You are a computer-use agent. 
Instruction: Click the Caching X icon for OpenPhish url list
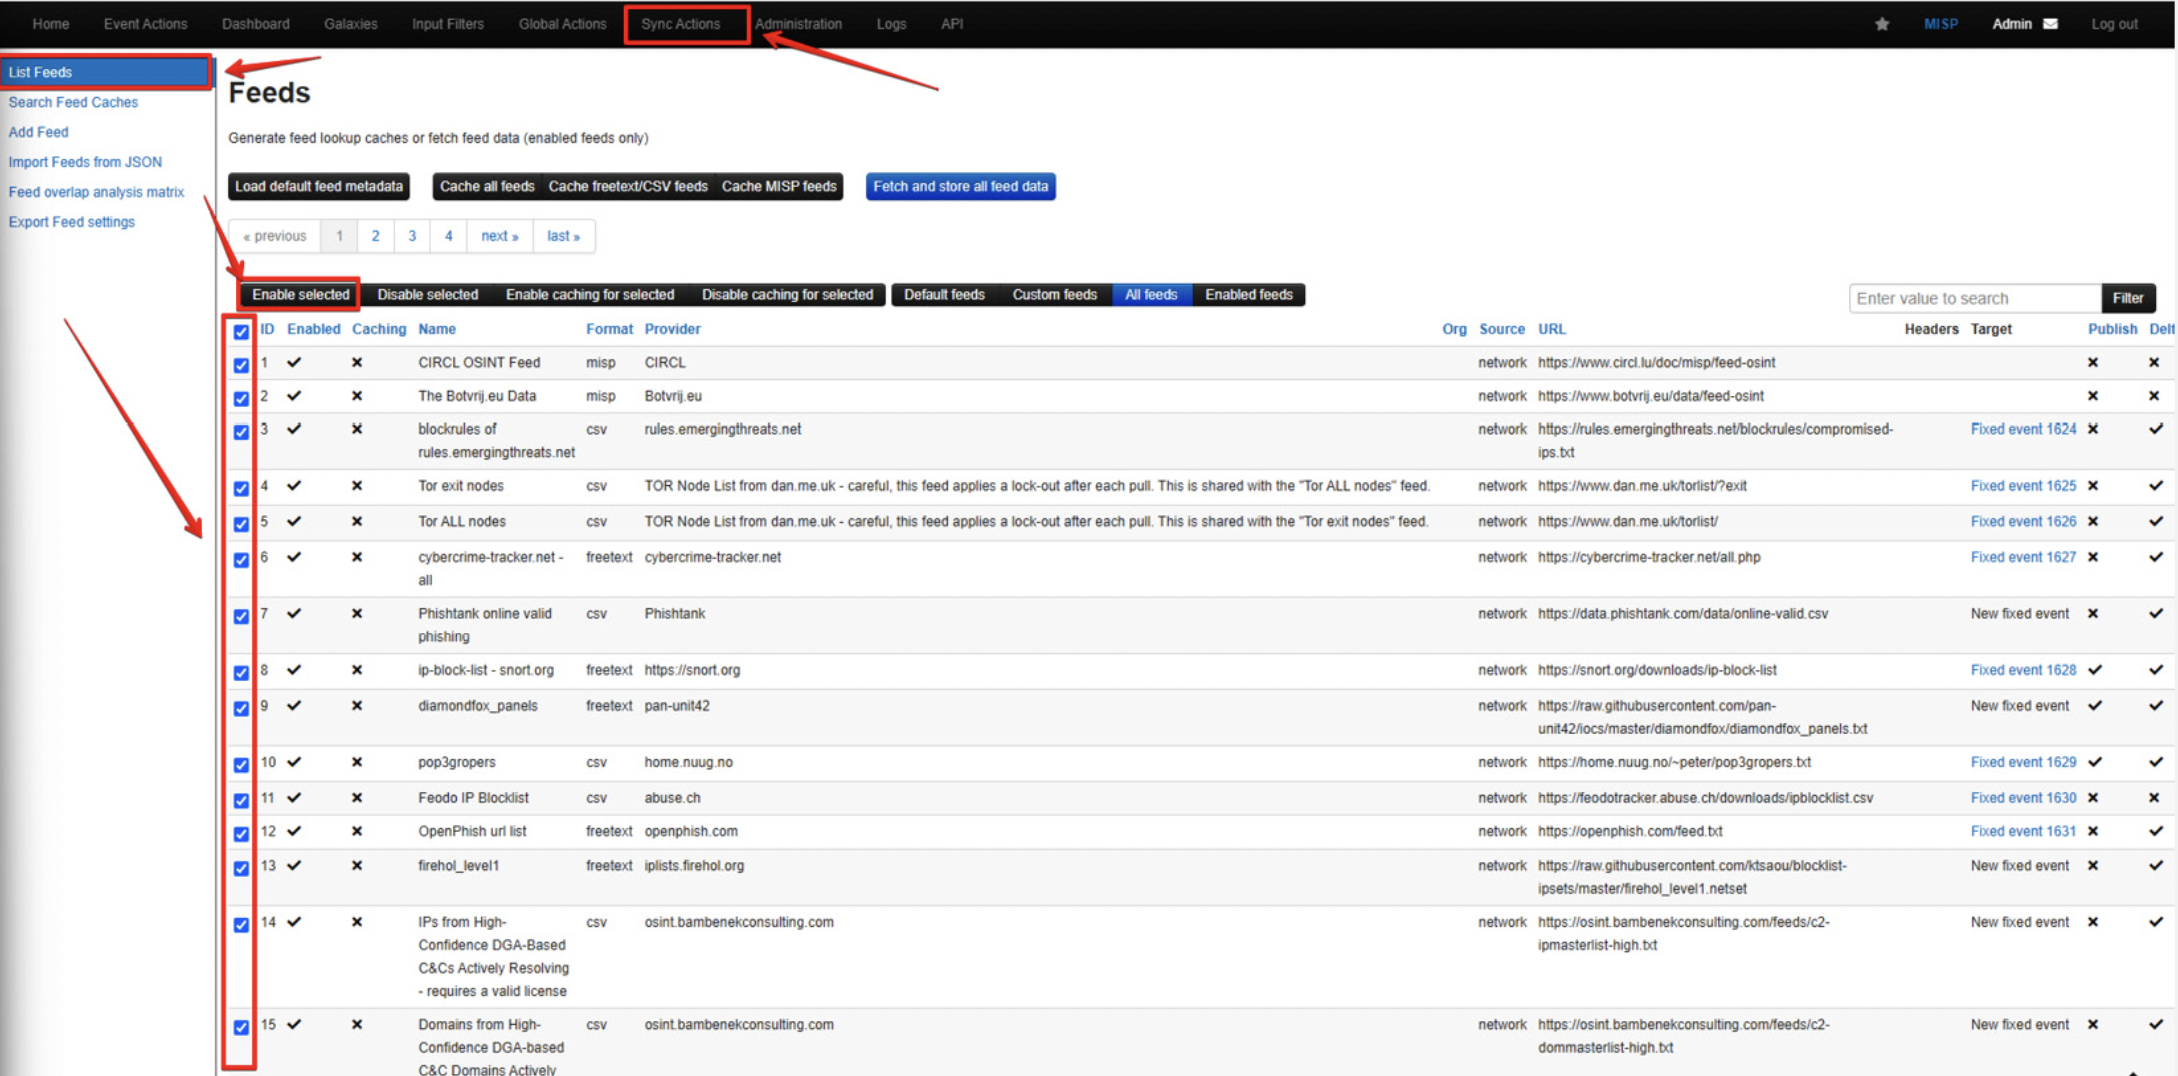click(x=357, y=831)
